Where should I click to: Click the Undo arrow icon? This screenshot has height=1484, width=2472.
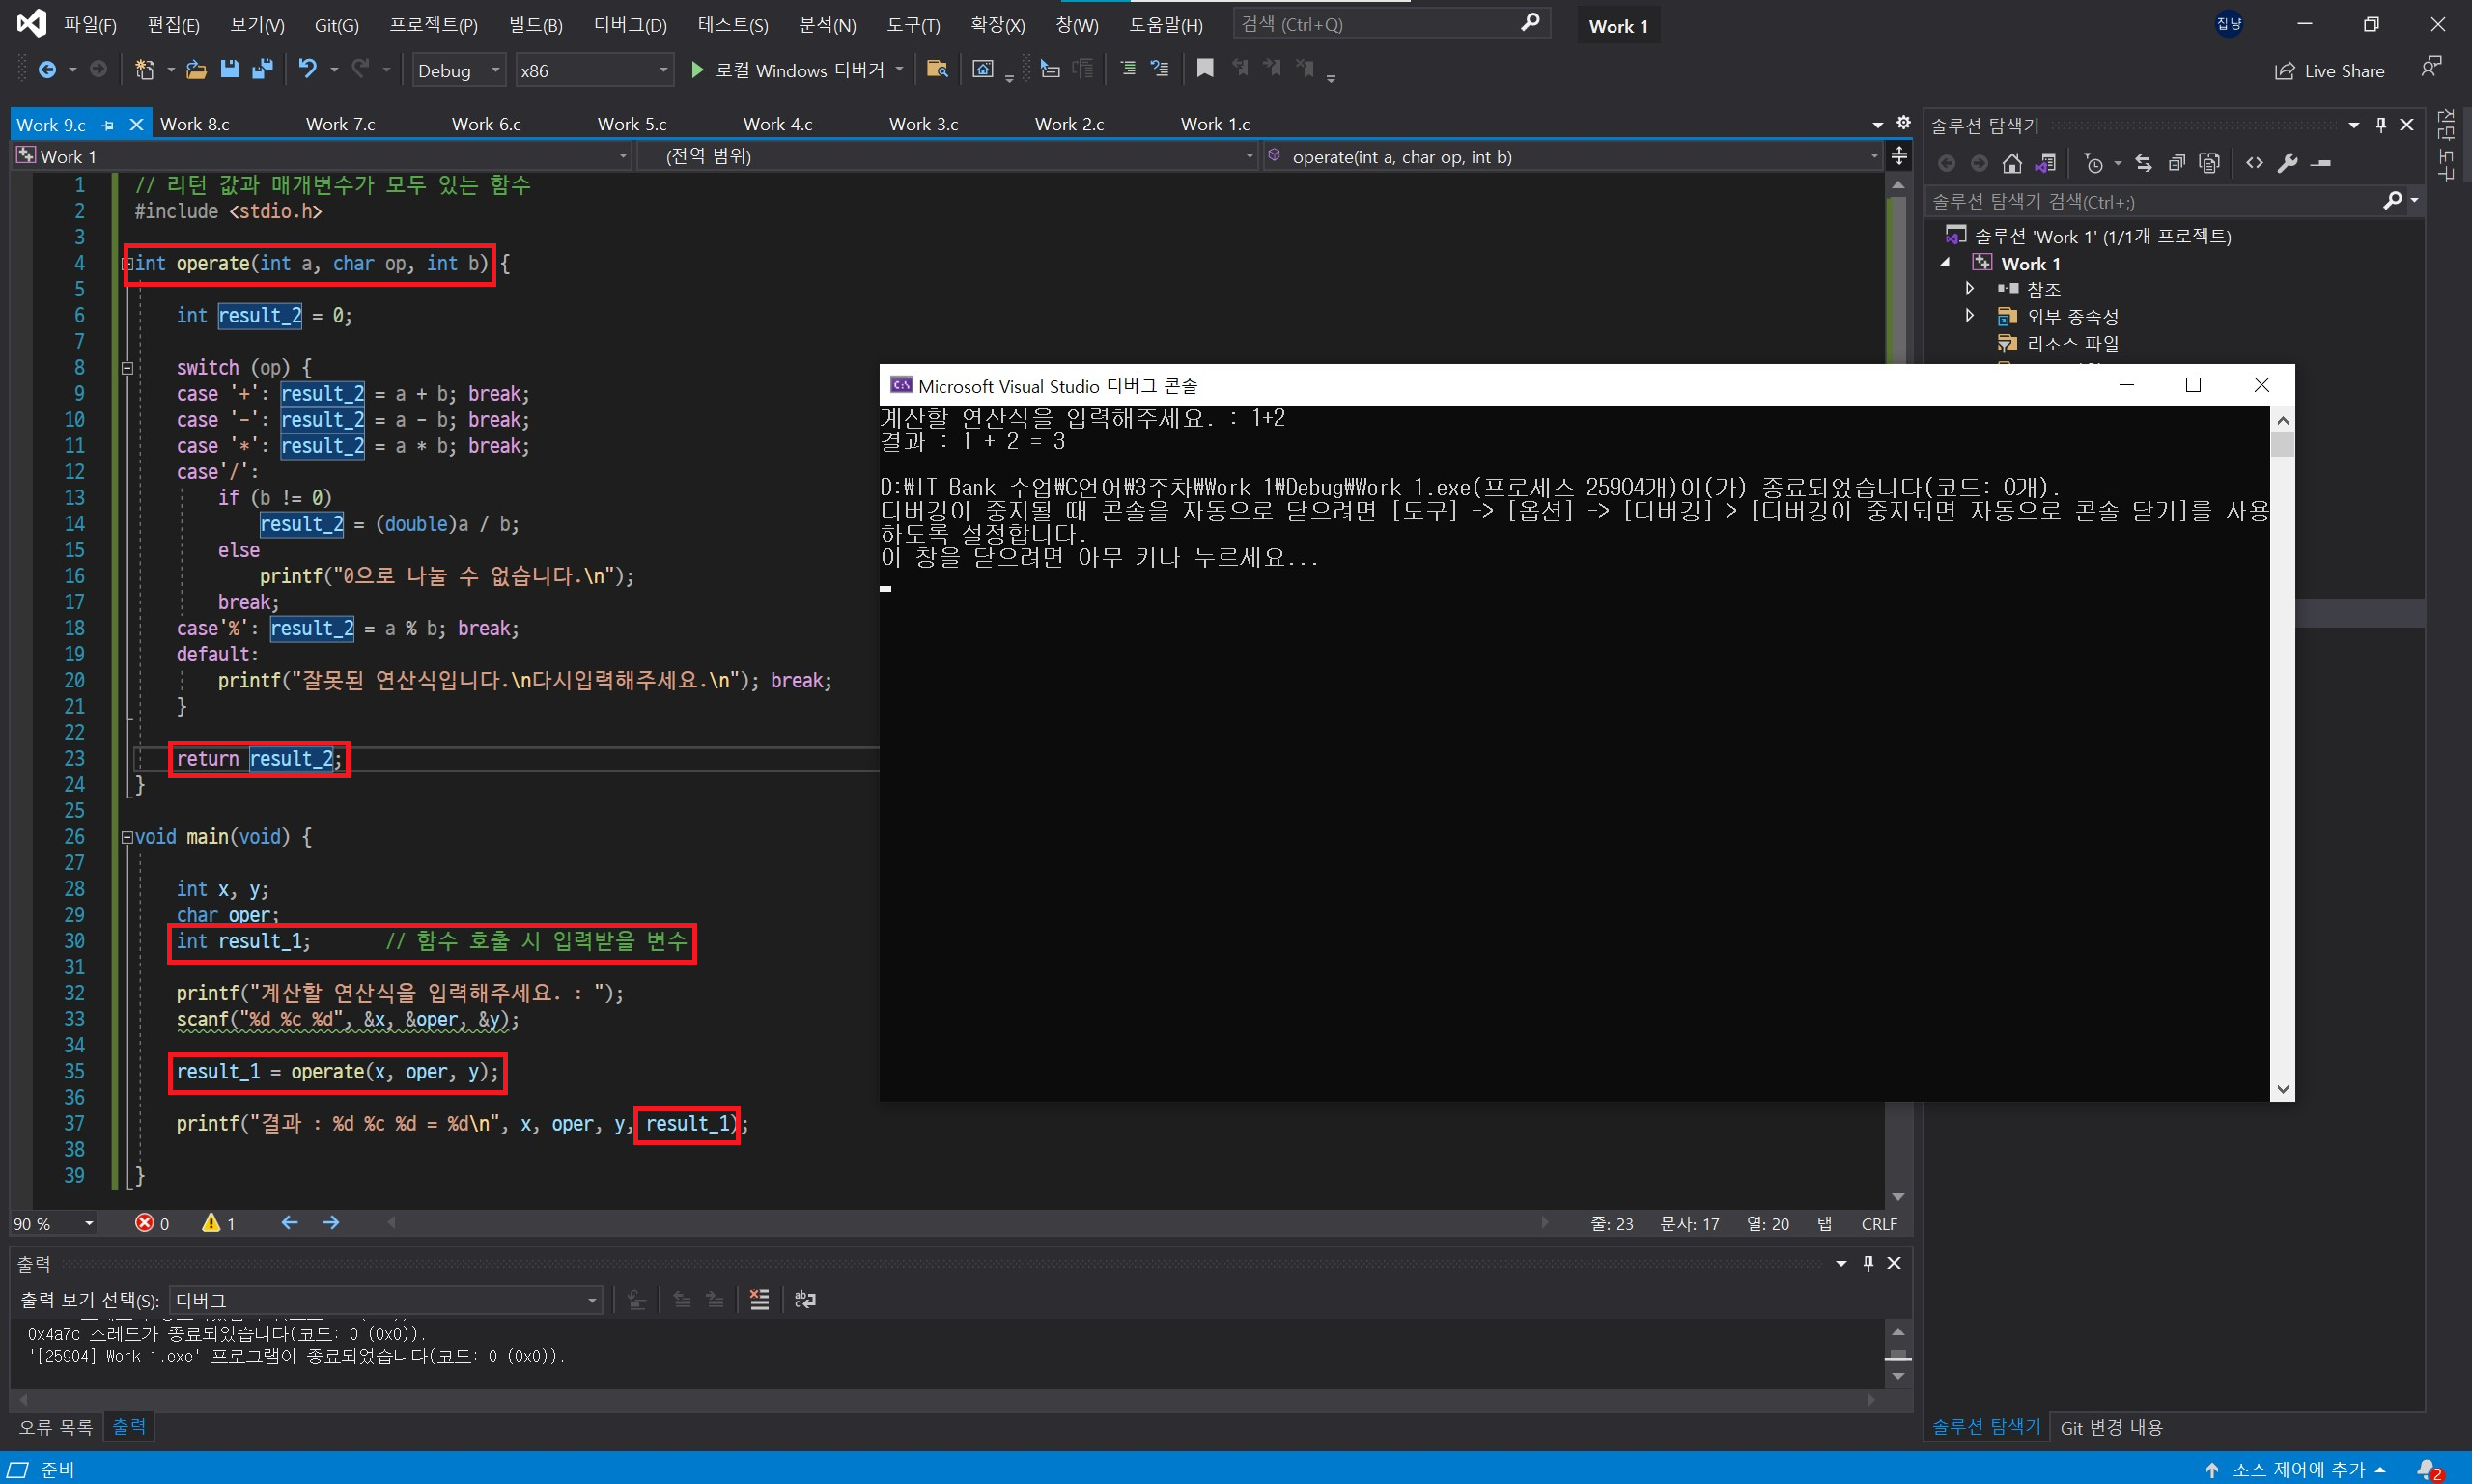307,69
